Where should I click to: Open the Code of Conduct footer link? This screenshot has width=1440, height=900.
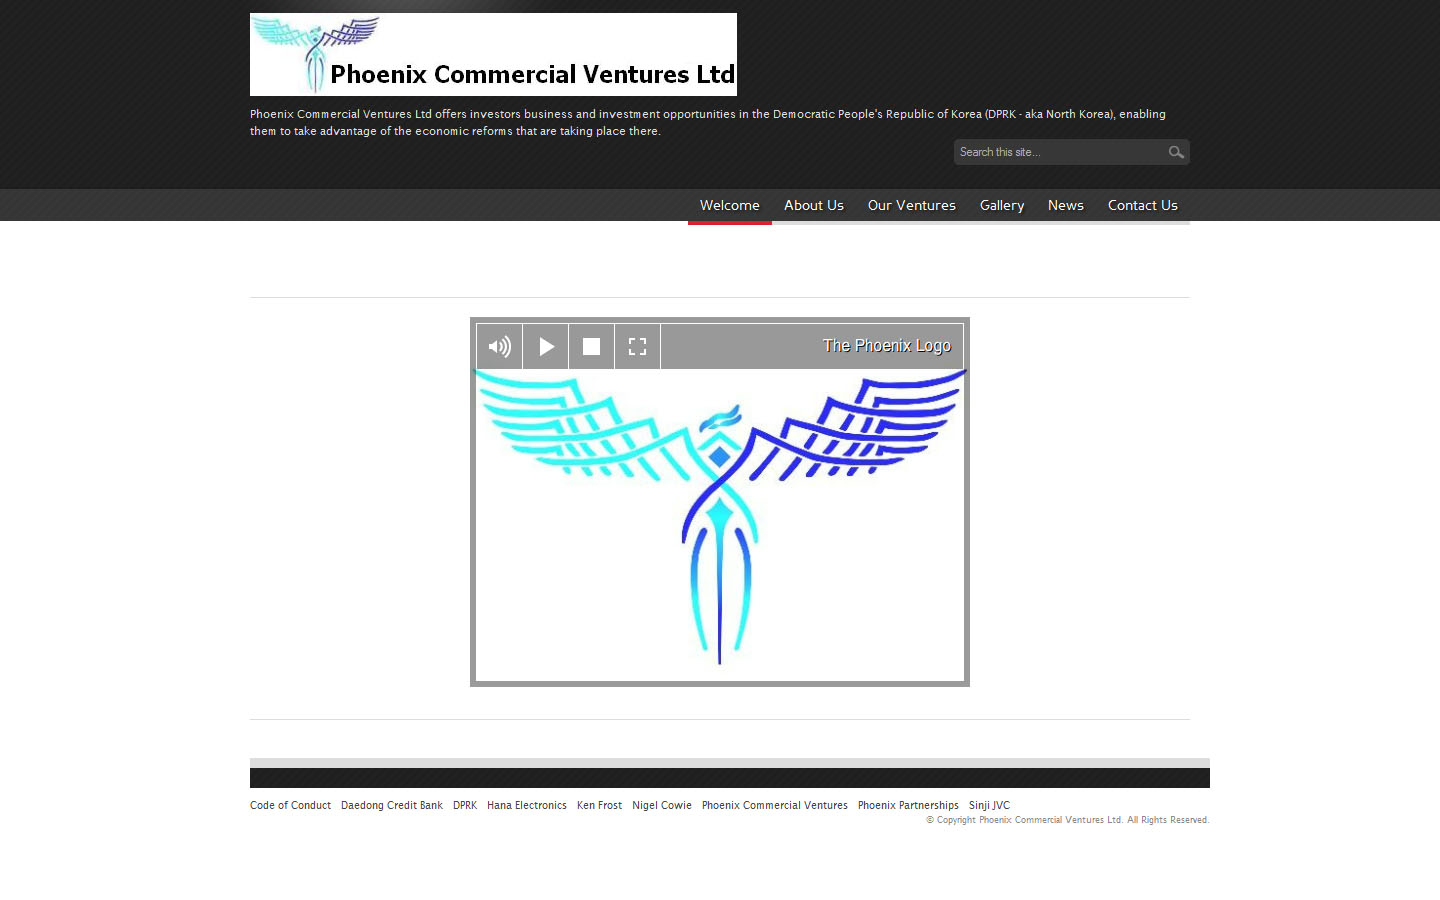click(290, 805)
